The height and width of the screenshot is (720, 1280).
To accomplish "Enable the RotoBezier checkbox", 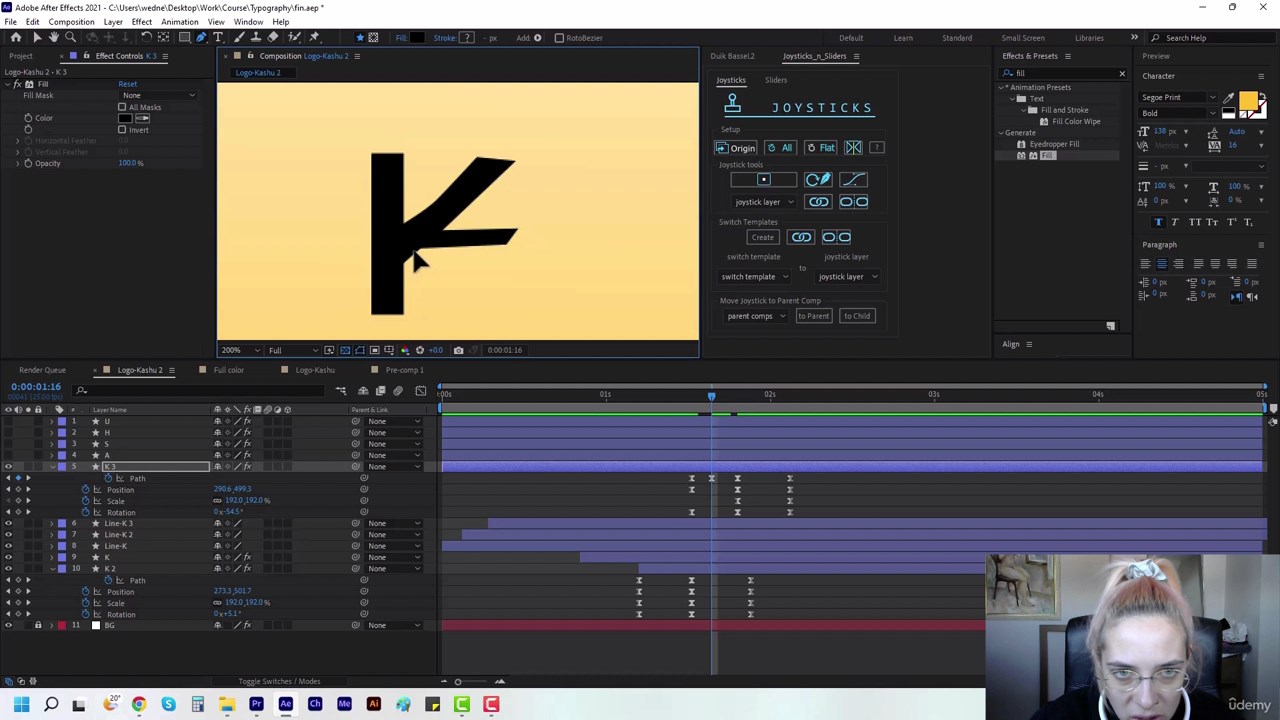I will (x=559, y=38).
